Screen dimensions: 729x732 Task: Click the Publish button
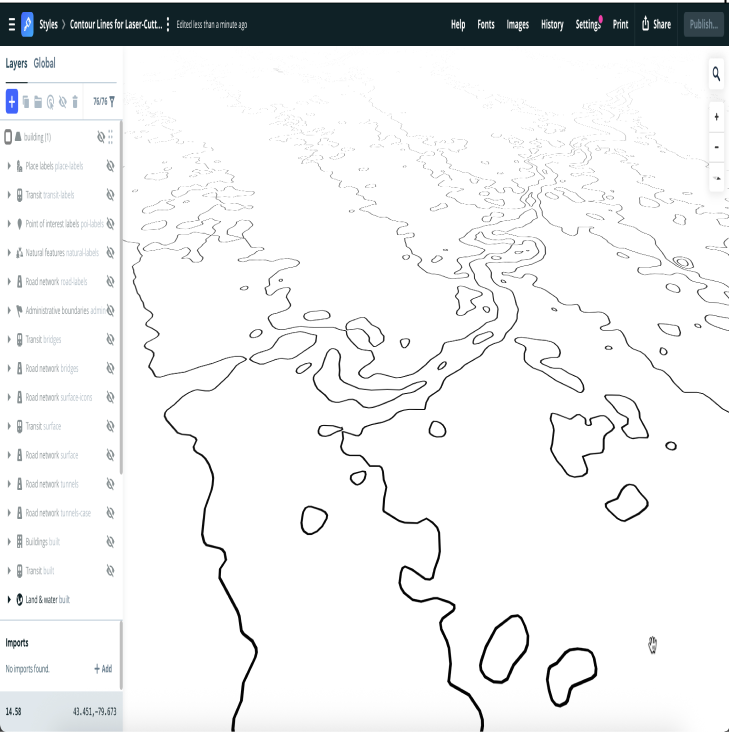click(703, 24)
